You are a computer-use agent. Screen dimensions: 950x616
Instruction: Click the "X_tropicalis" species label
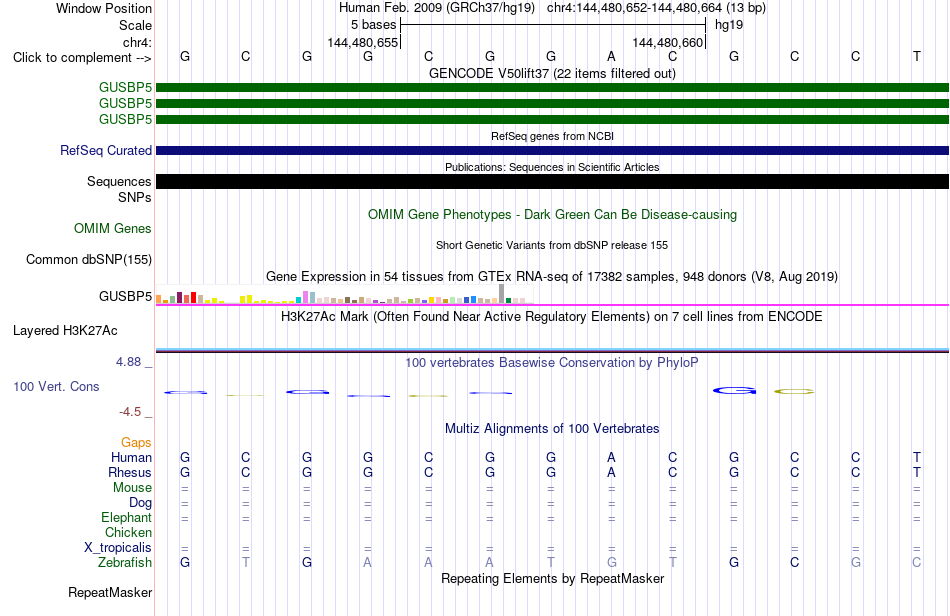[x=118, y=548]
